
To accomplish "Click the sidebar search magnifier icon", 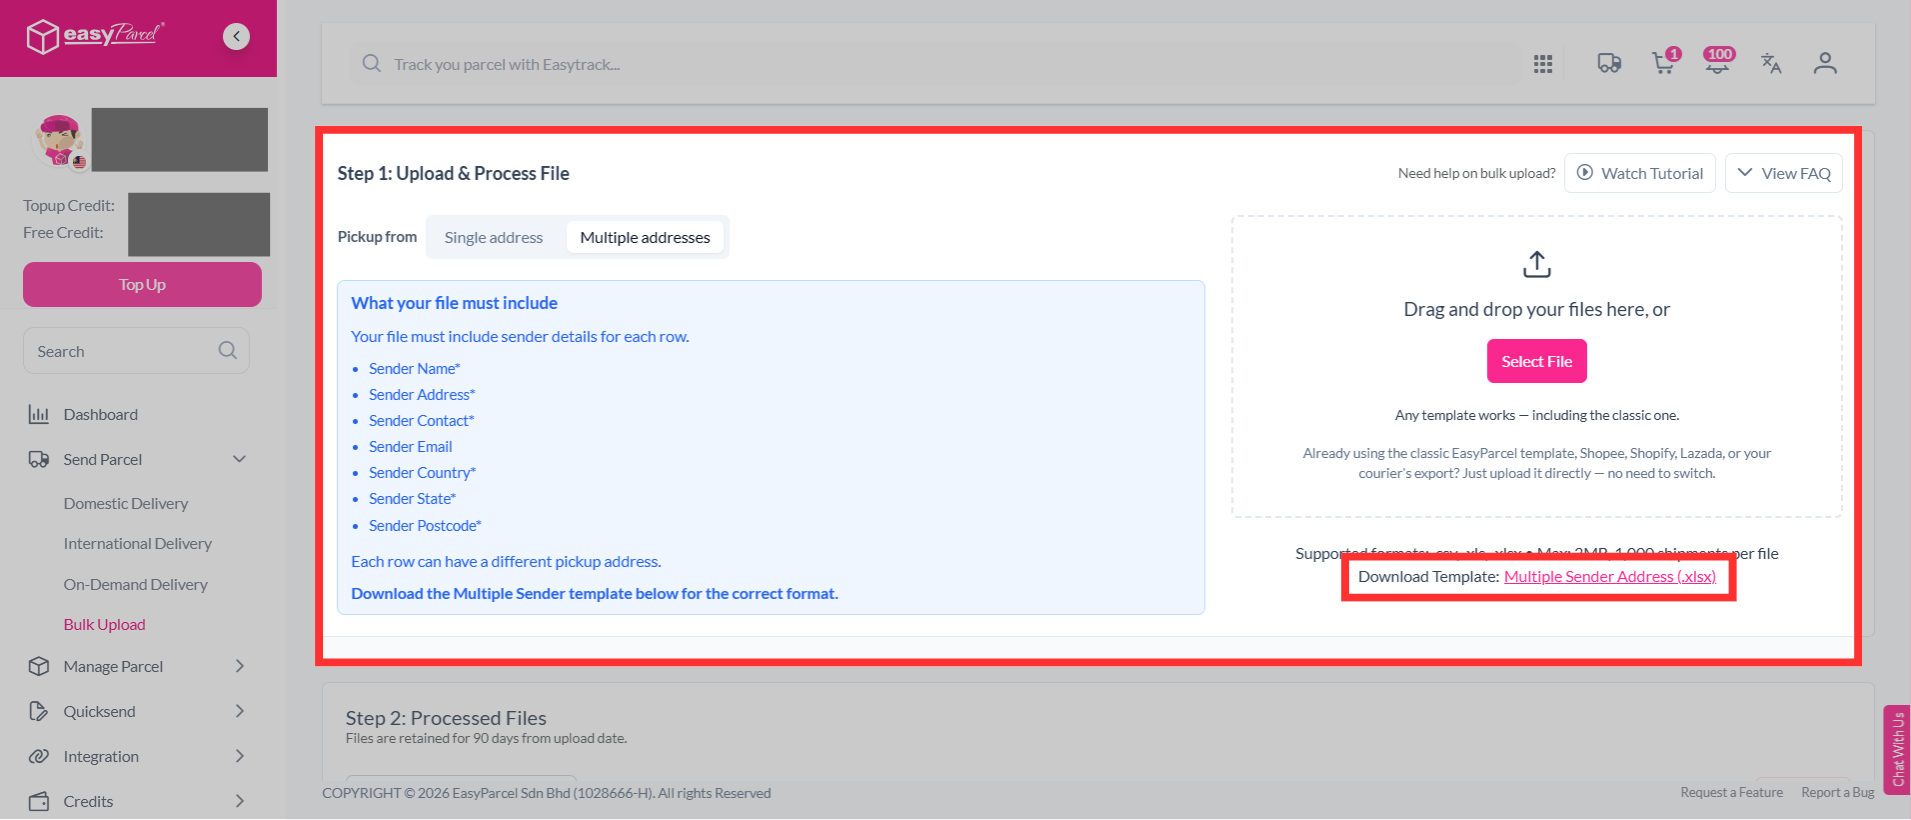I will (x=227, y=351).
